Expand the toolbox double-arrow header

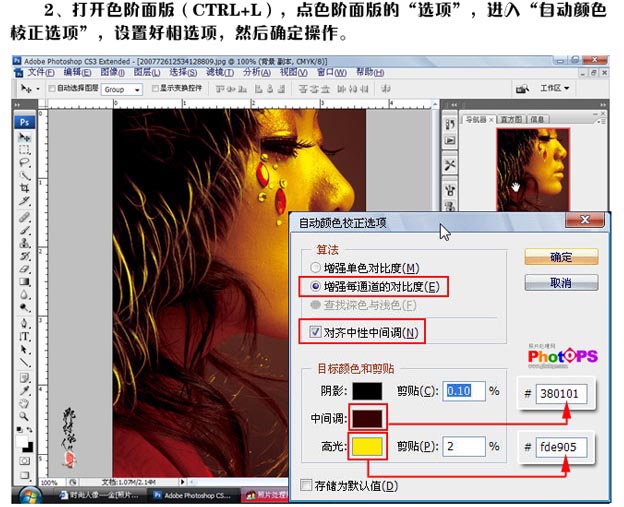(18, 105)
